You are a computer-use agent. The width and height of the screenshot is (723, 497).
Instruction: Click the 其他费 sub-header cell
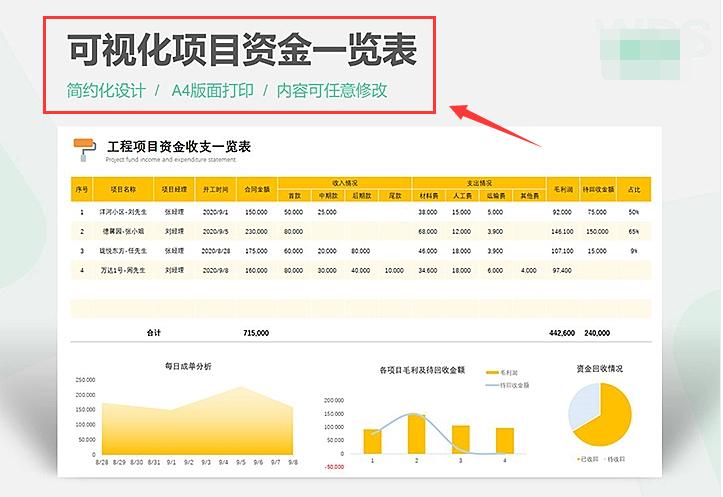click(x=529, y=195)
